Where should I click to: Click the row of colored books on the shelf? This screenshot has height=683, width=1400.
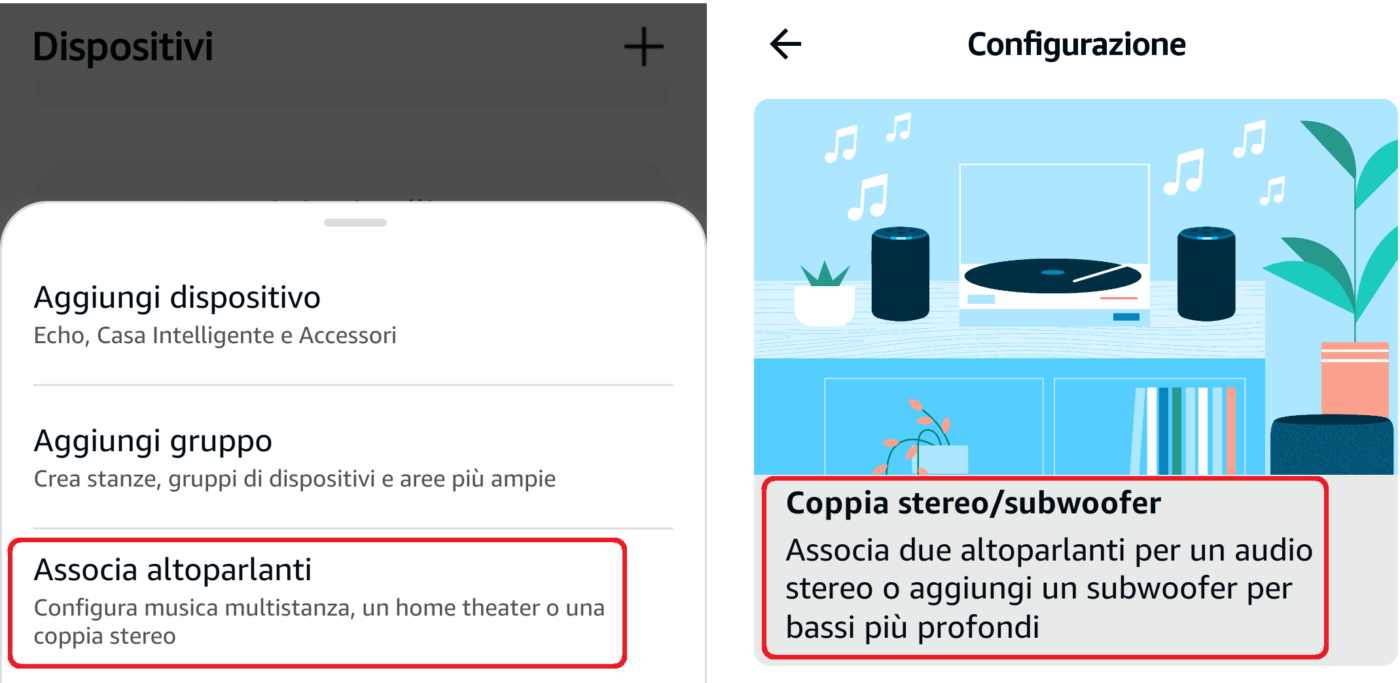(x=1184, y=430)
